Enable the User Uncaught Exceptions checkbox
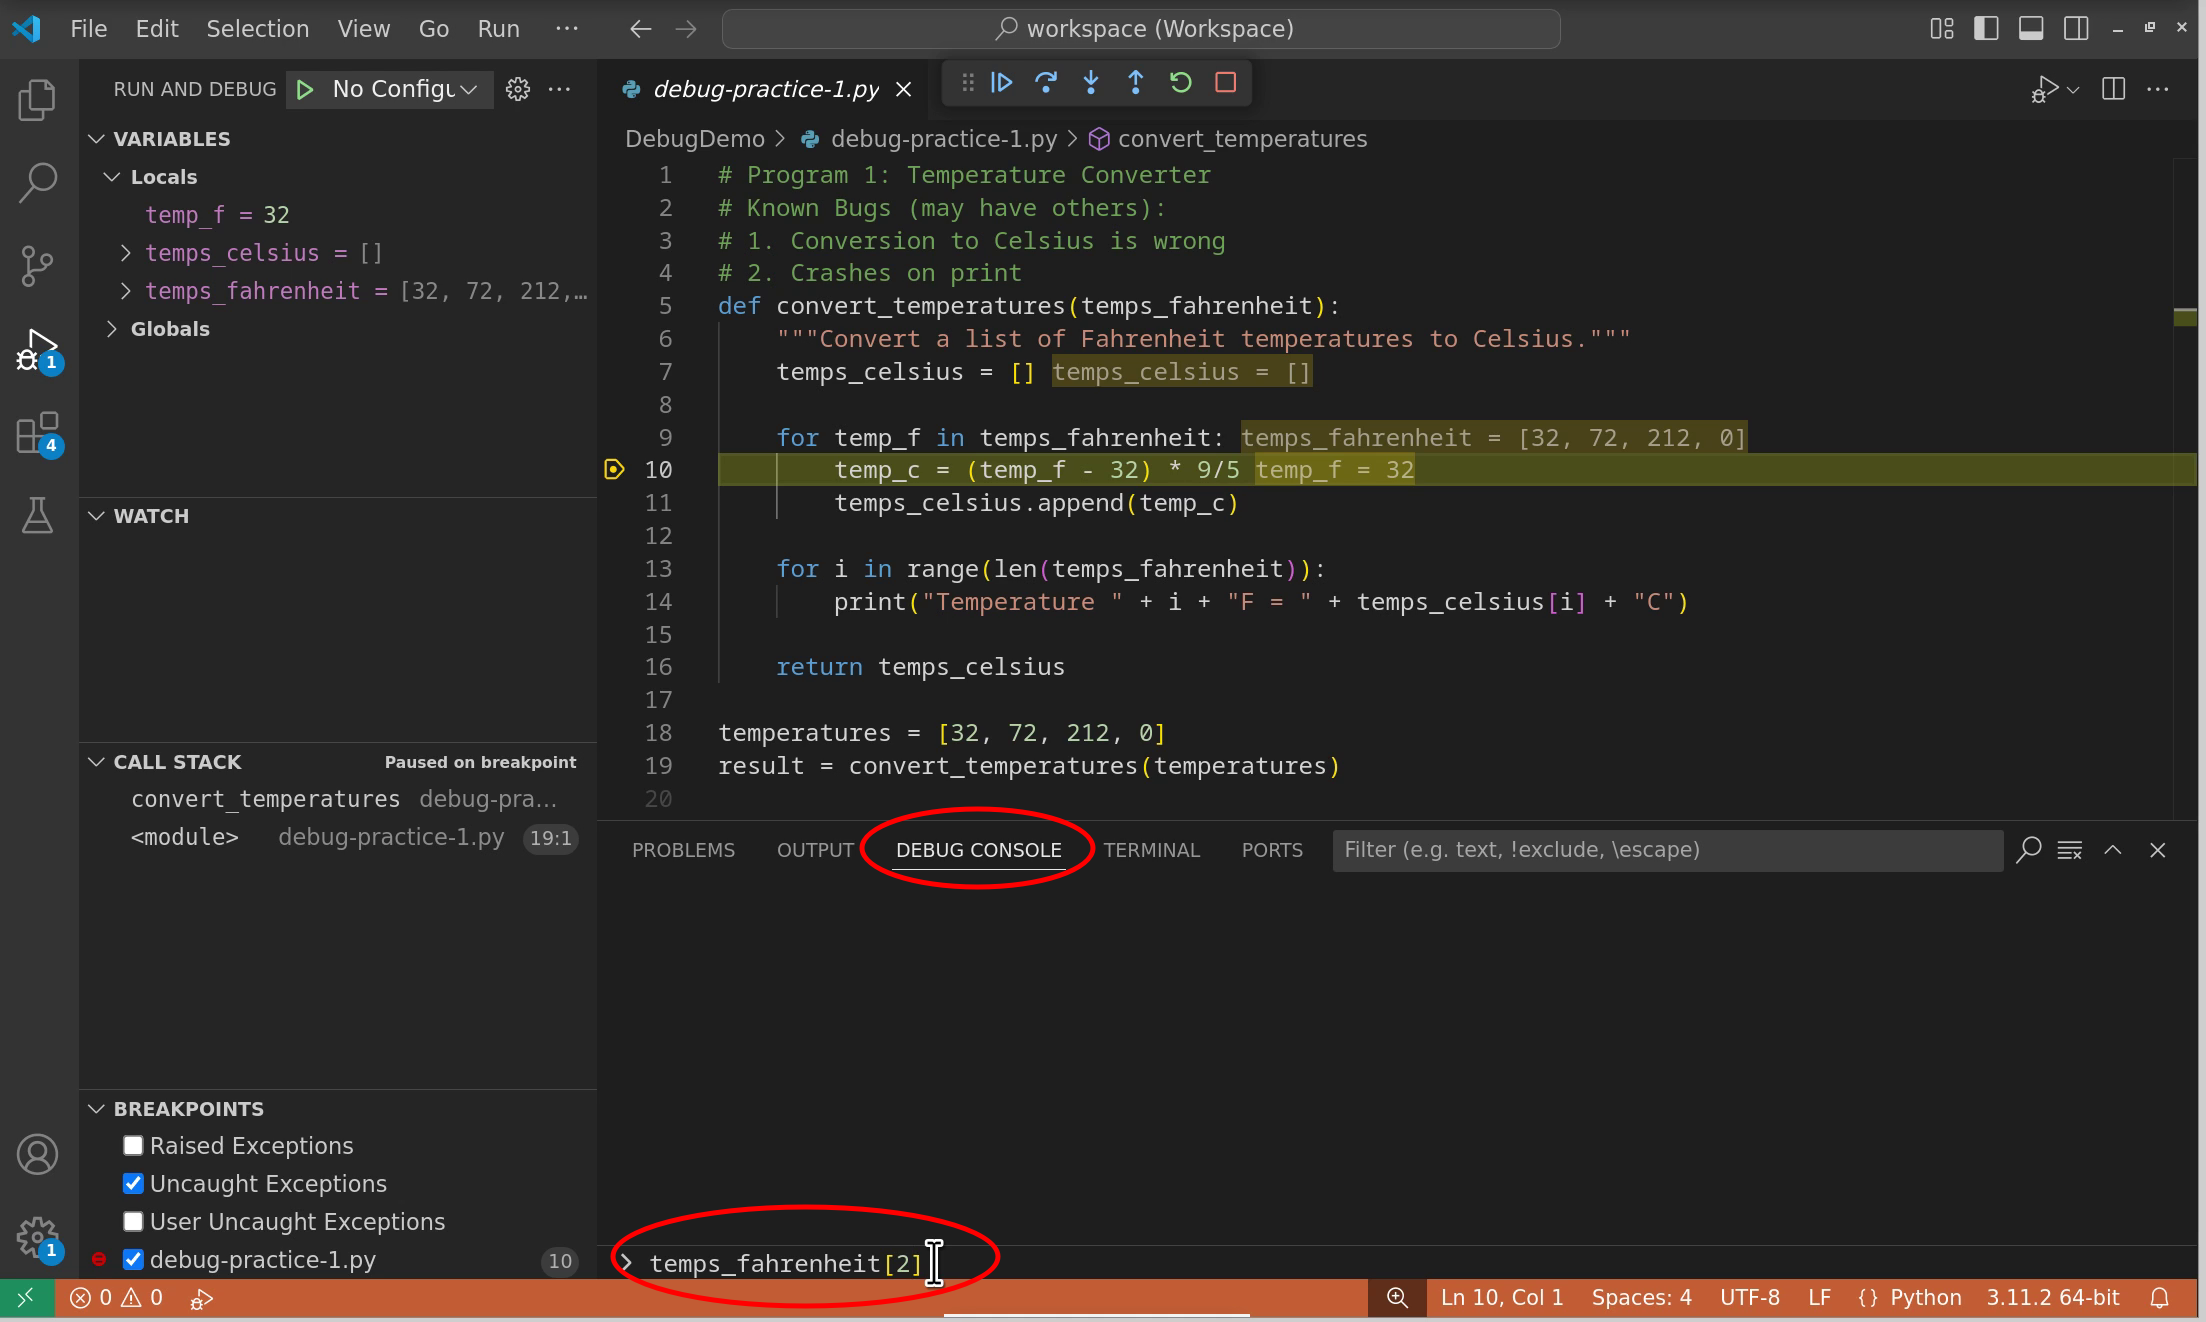The height and width of the screenshot is (1322, 2206). point(133,1221)
